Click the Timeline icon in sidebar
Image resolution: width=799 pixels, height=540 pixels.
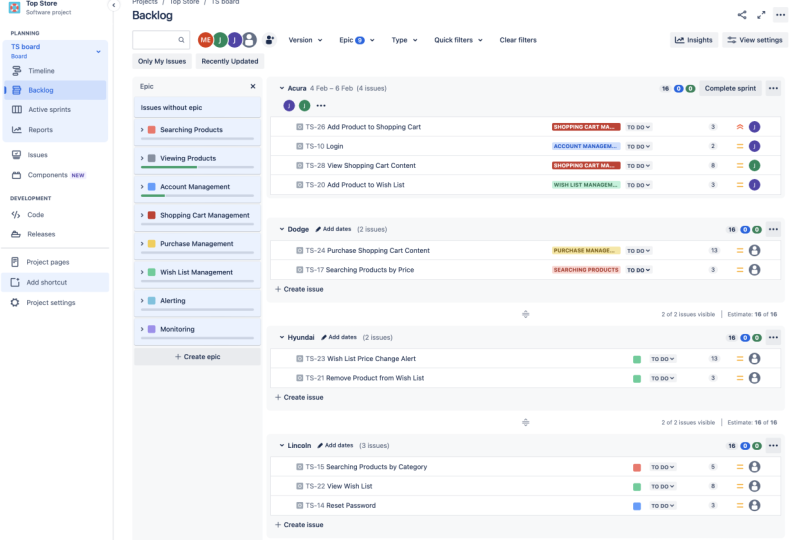[x=16, y=71]
